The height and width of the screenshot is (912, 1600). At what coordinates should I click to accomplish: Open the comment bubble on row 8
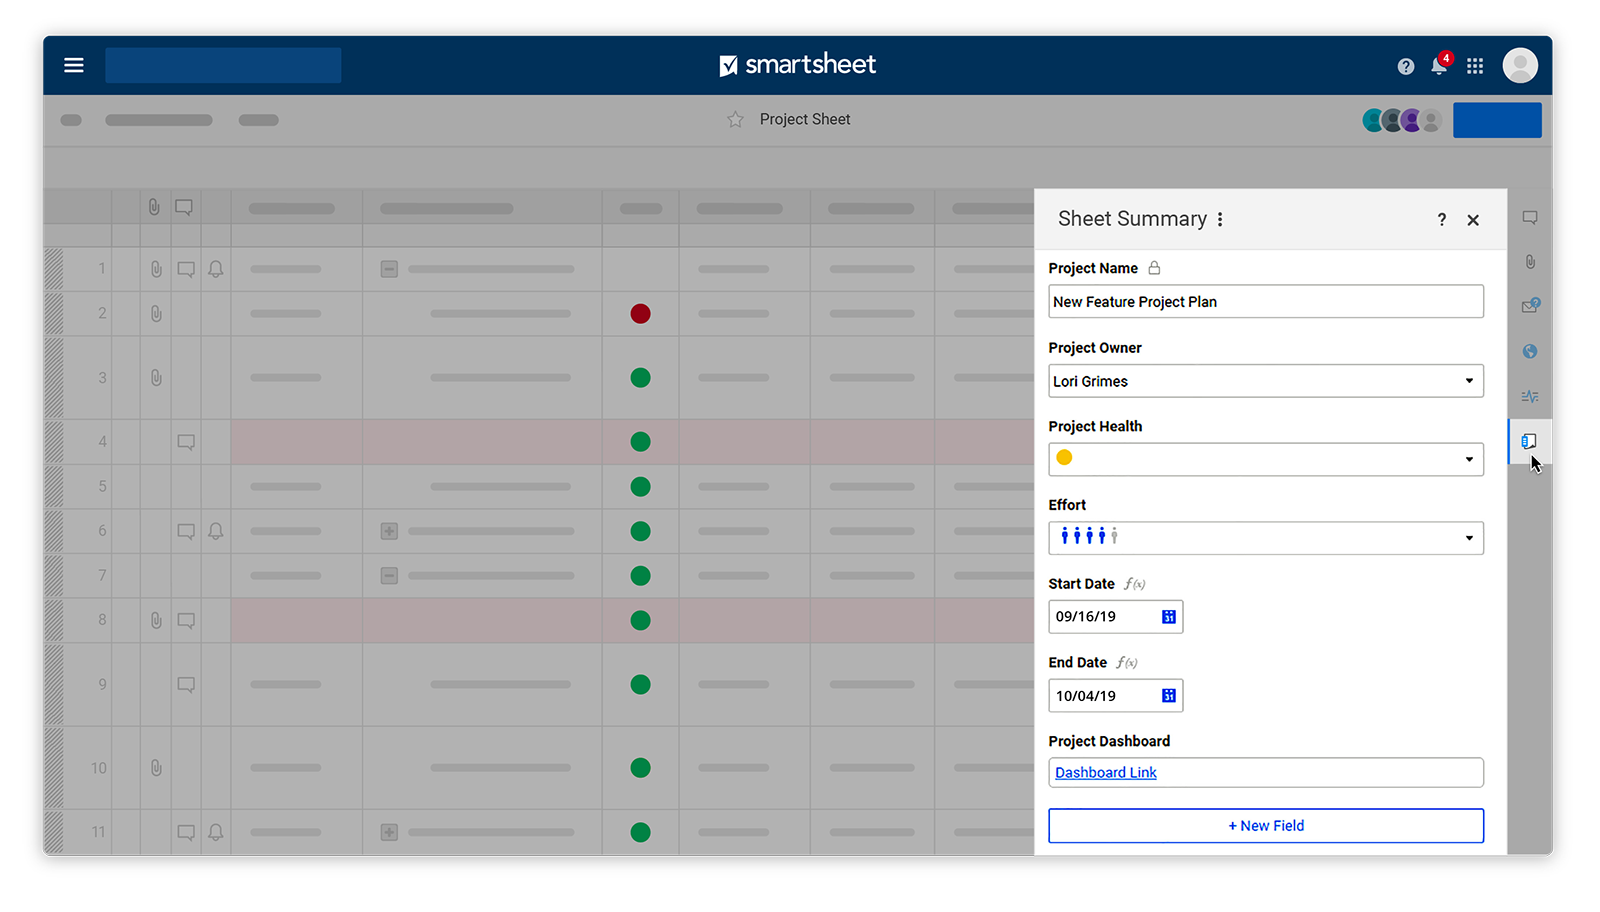coord(186,620)
